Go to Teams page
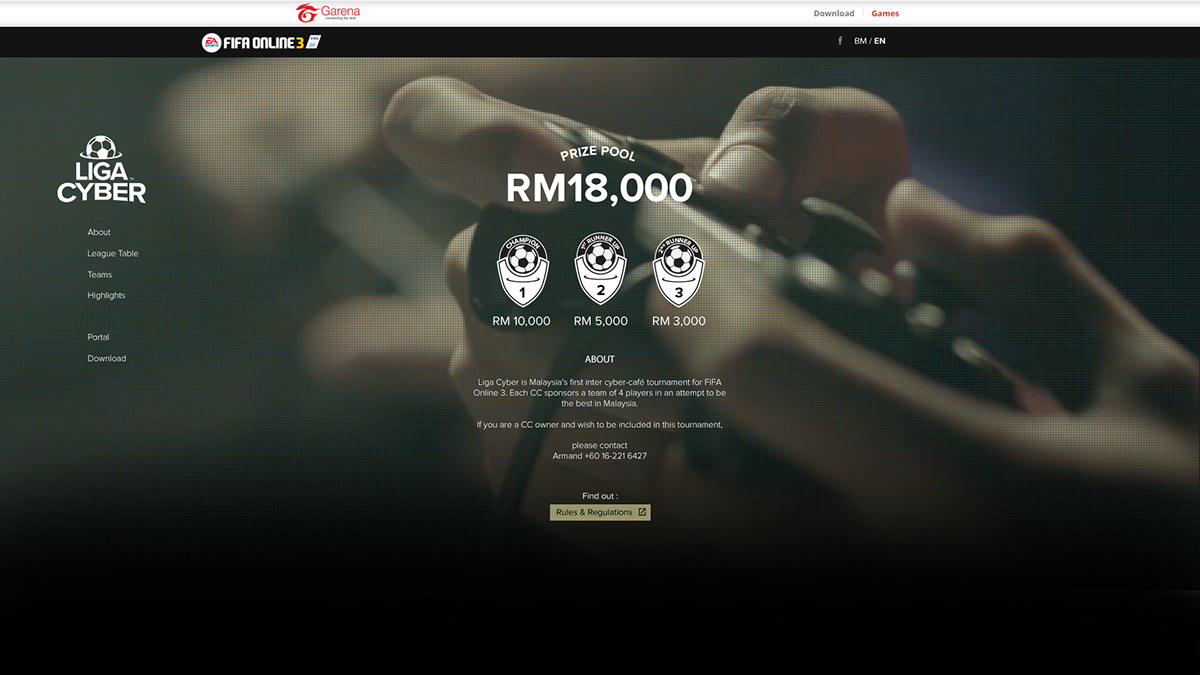 pyautogui.click(x=100, y=274)
